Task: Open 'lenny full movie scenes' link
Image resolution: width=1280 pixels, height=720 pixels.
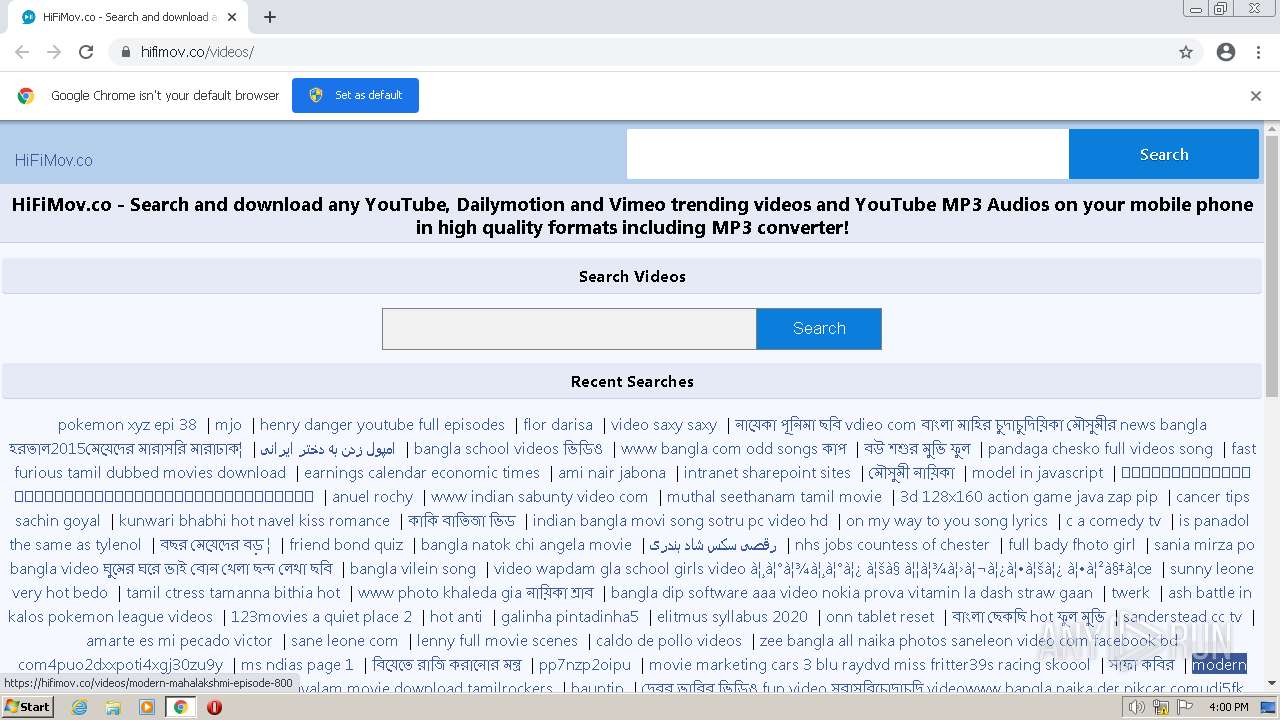Action: [x=497, y=641]
